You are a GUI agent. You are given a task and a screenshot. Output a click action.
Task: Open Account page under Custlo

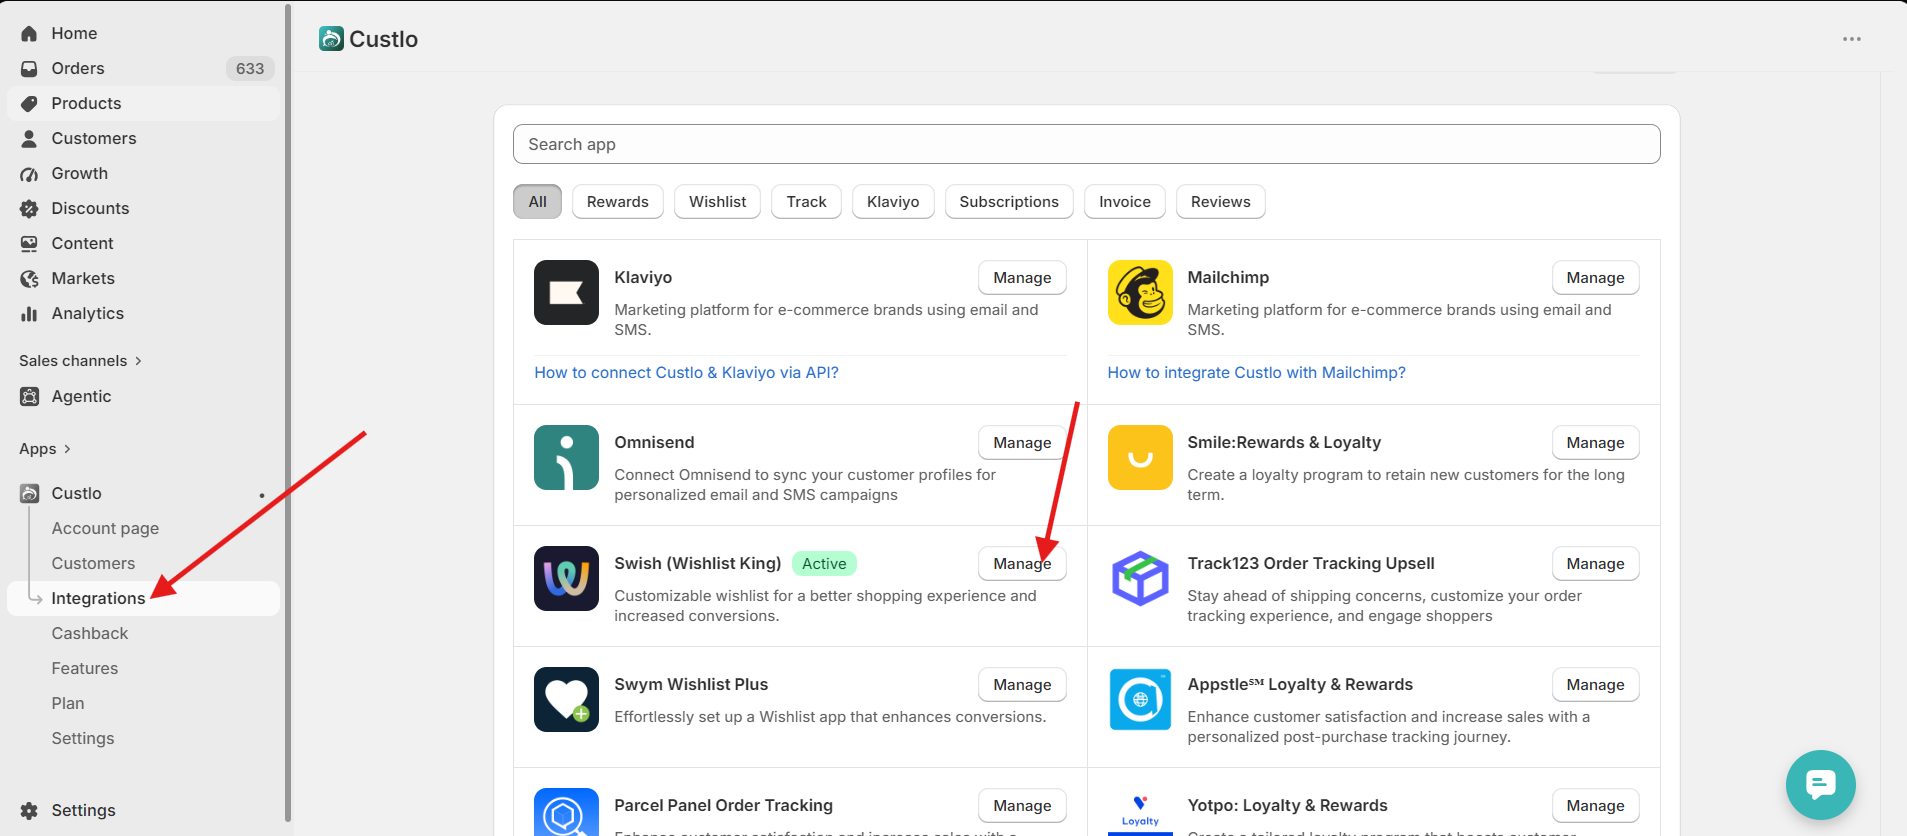[x=105, y=529]
